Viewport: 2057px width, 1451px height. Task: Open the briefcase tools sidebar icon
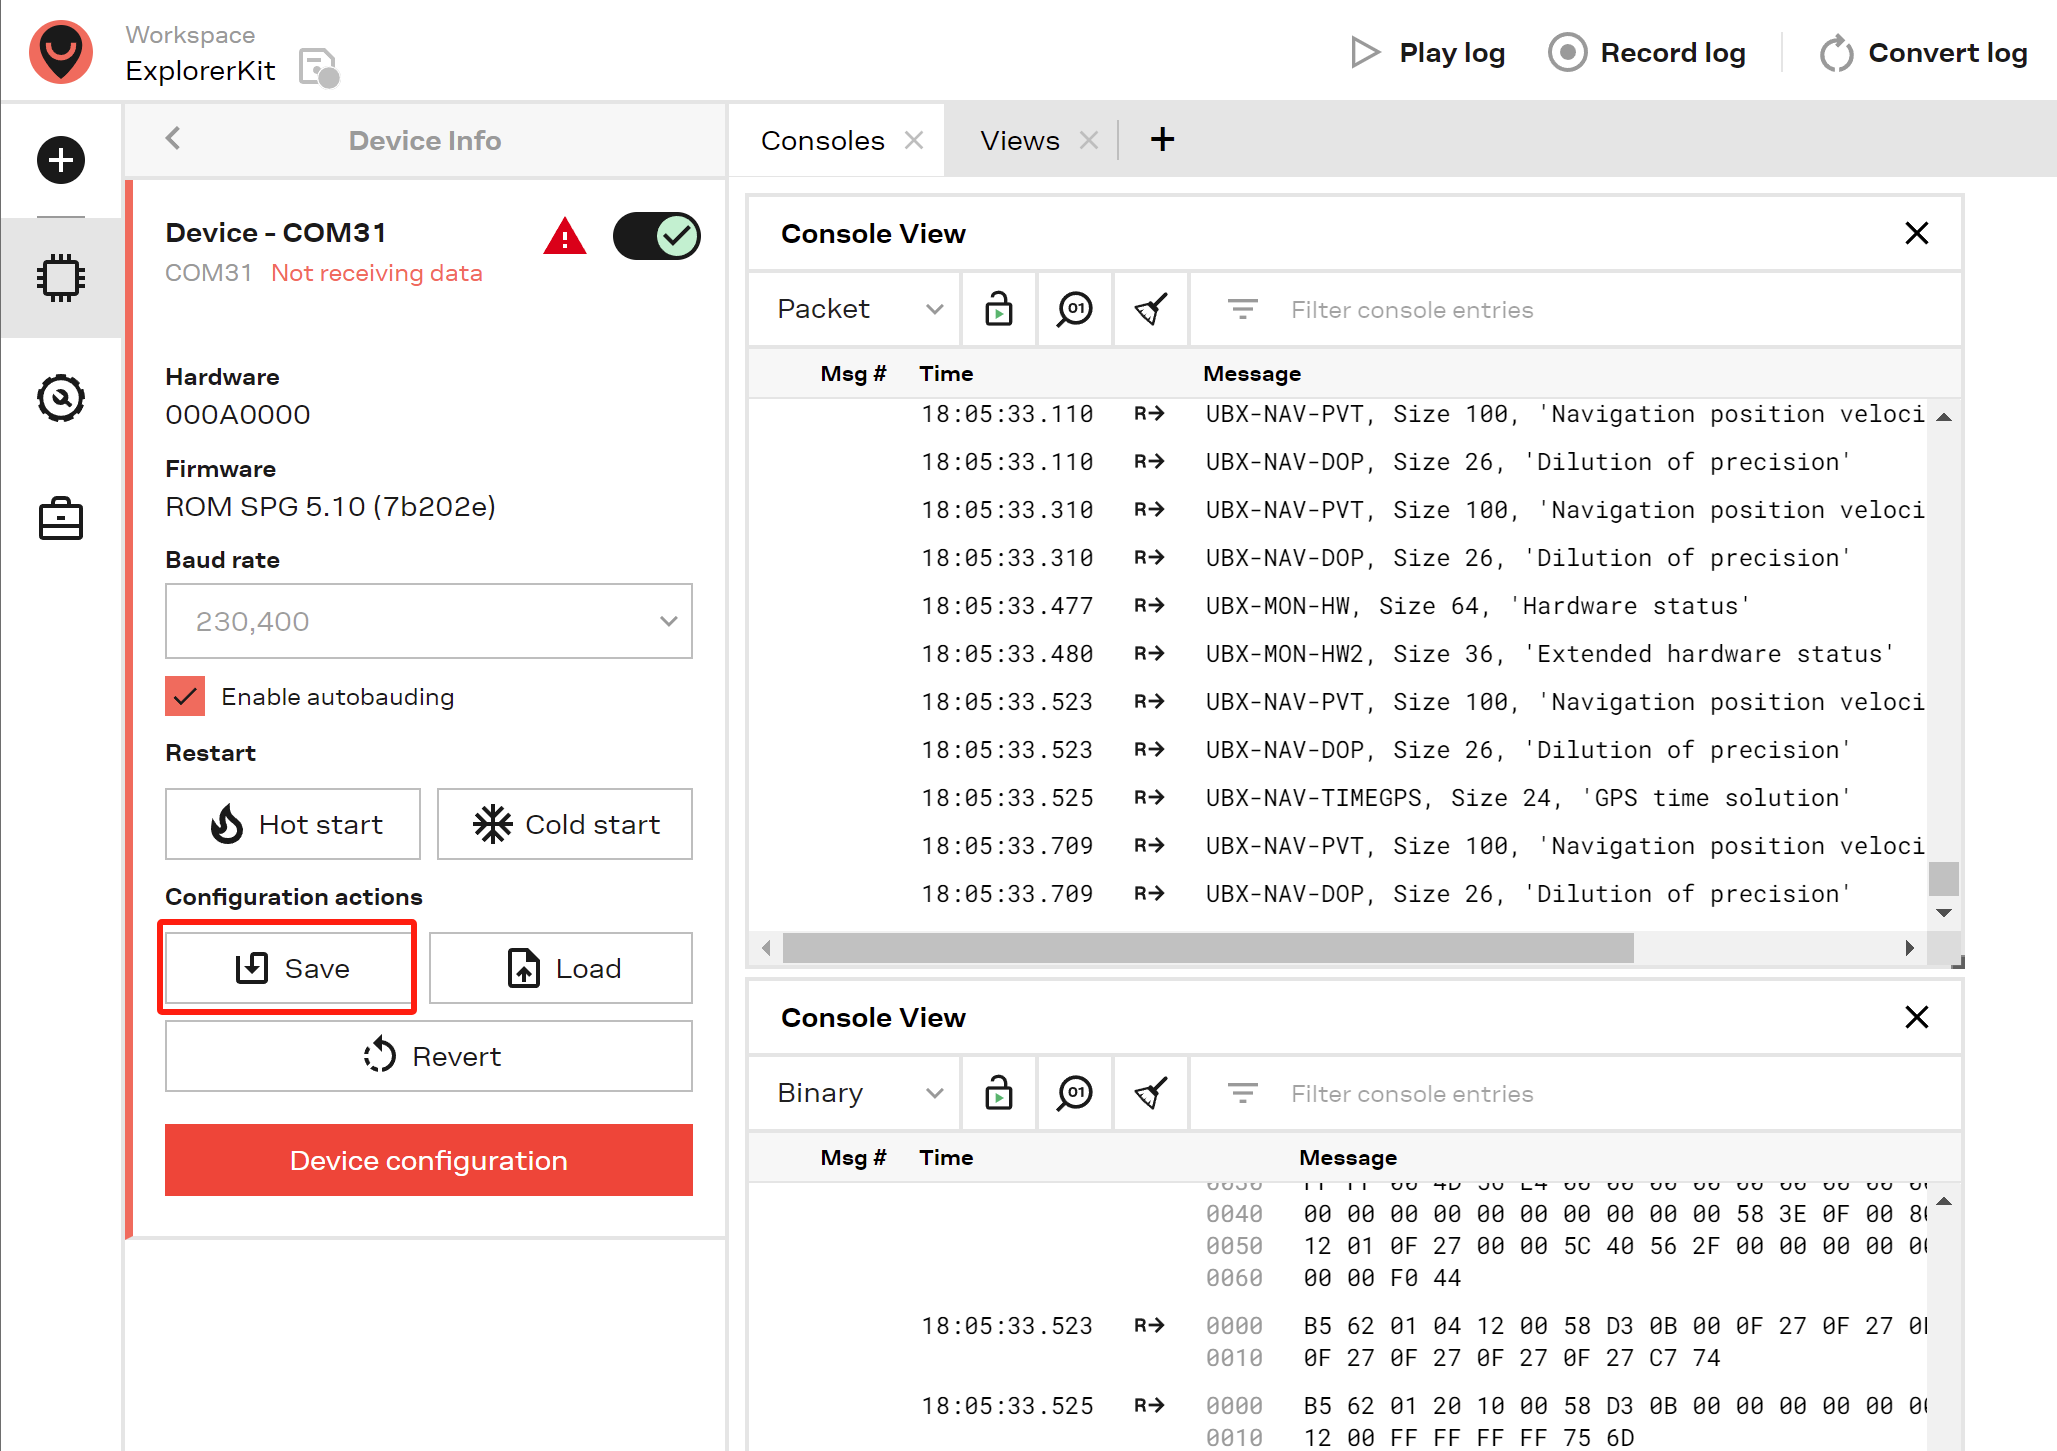tap(61, 519)
